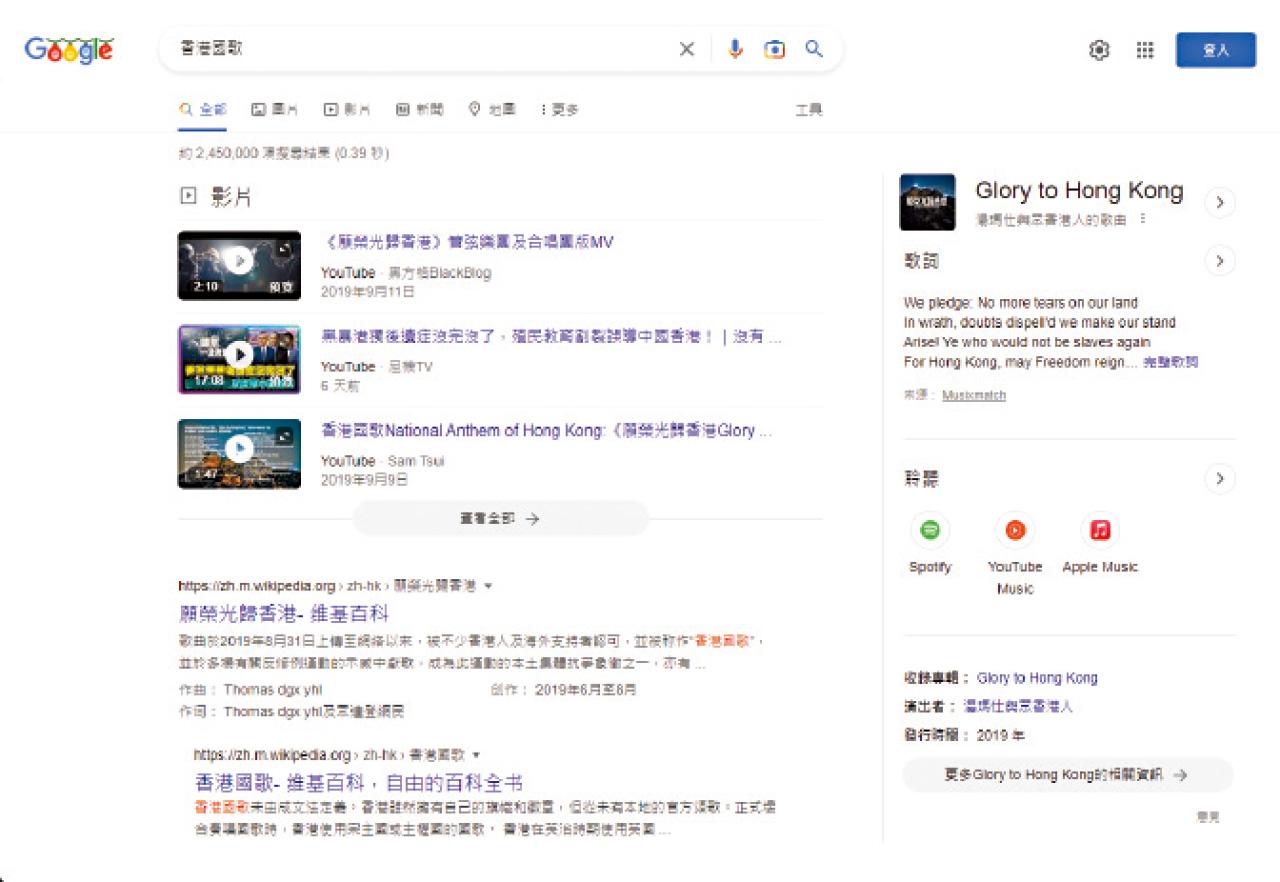
Task: Open dropdown arrow beside first Wikipedia URL
Action: tap(488, 586)
